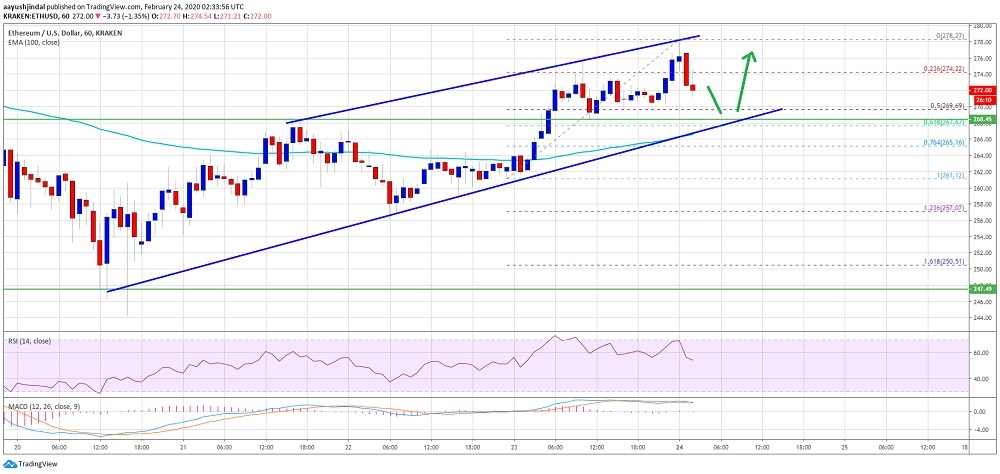Click the TradingView logo icon at bottom left

point(10,464)
